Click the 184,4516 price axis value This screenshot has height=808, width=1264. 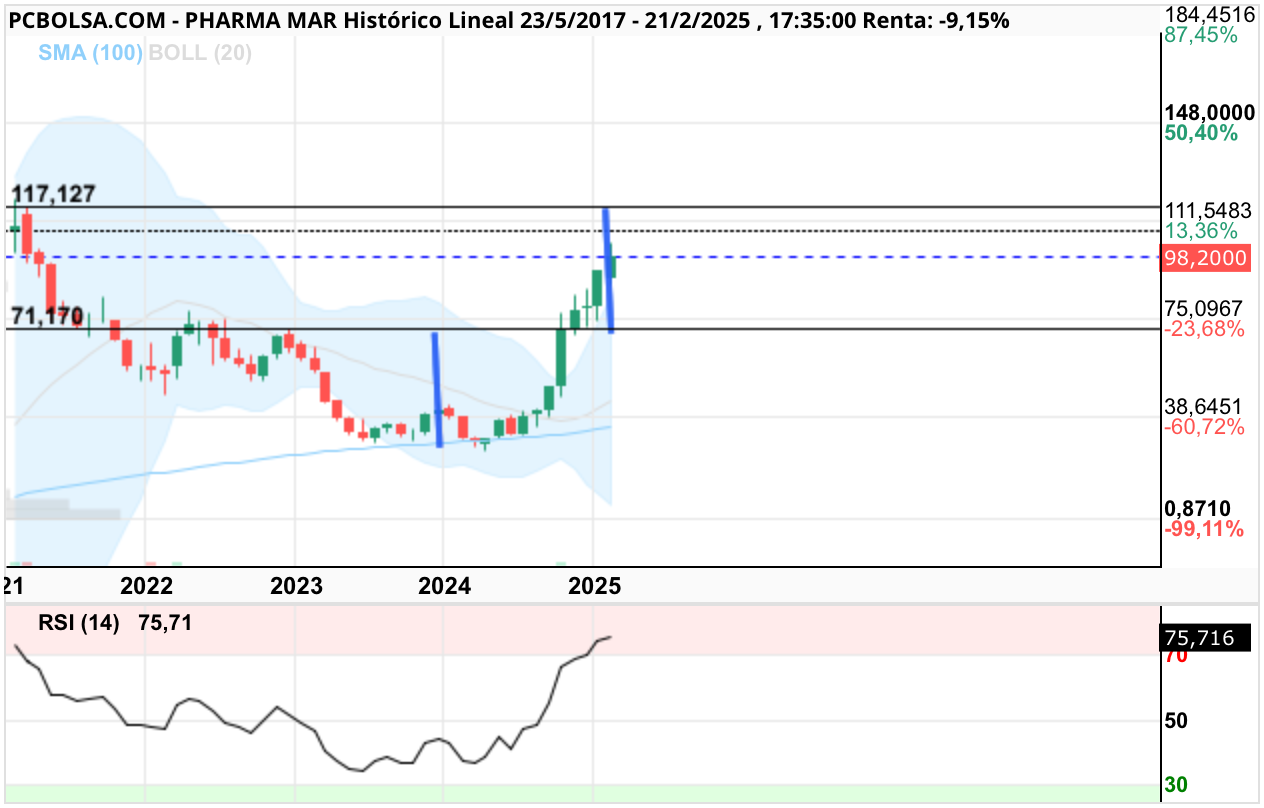point(1209,14)
